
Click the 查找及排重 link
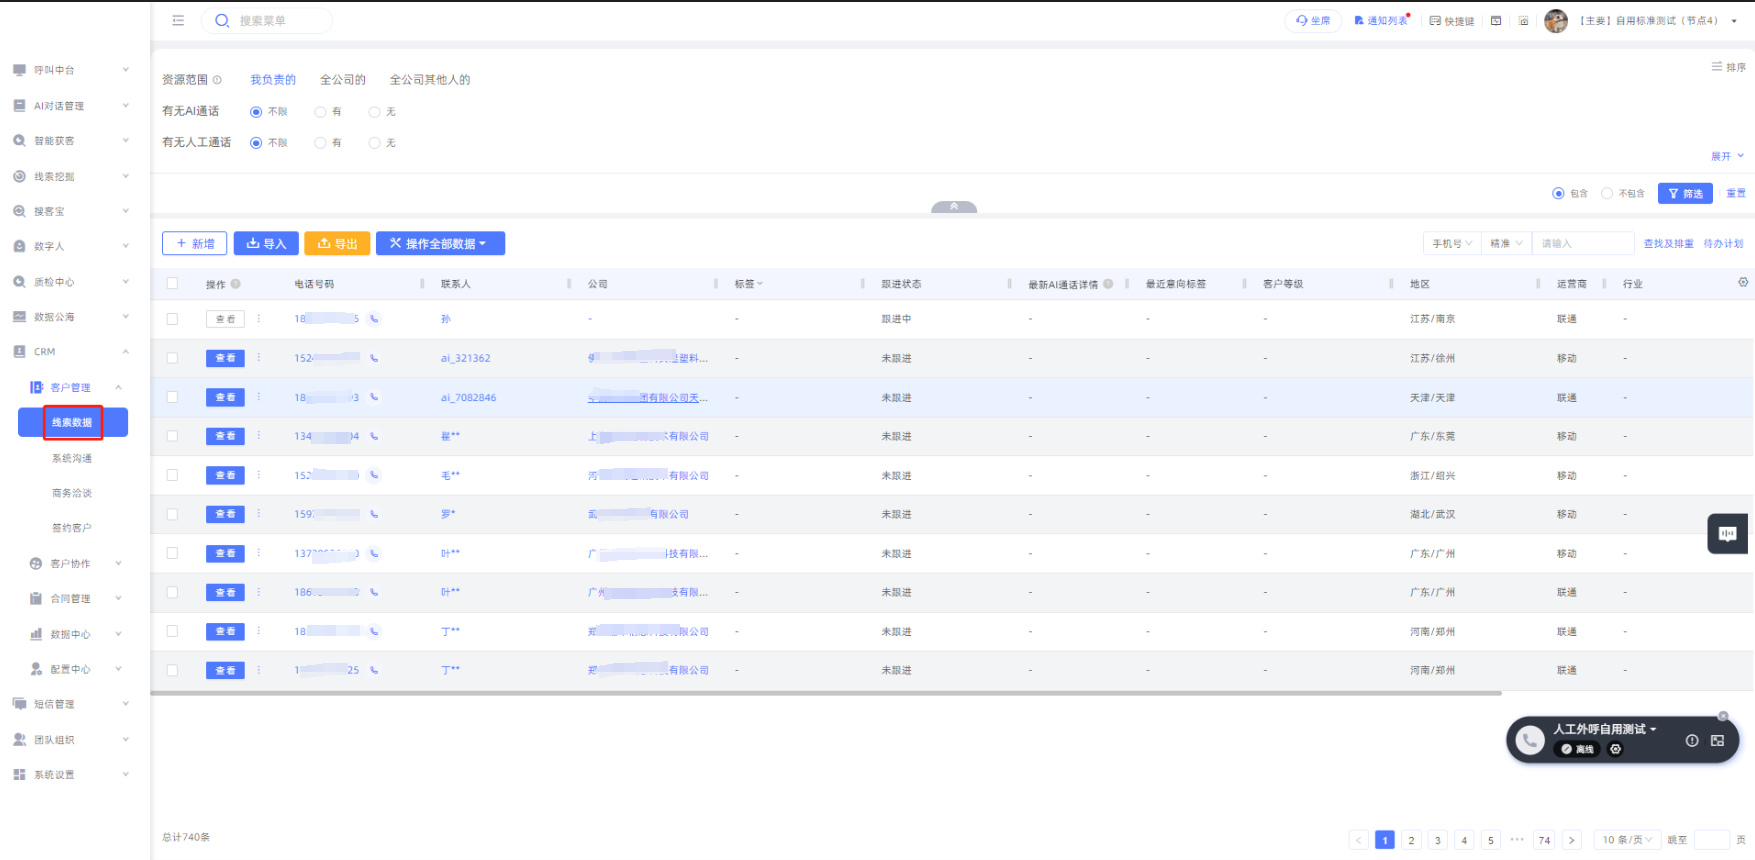tap(1668, 244)
